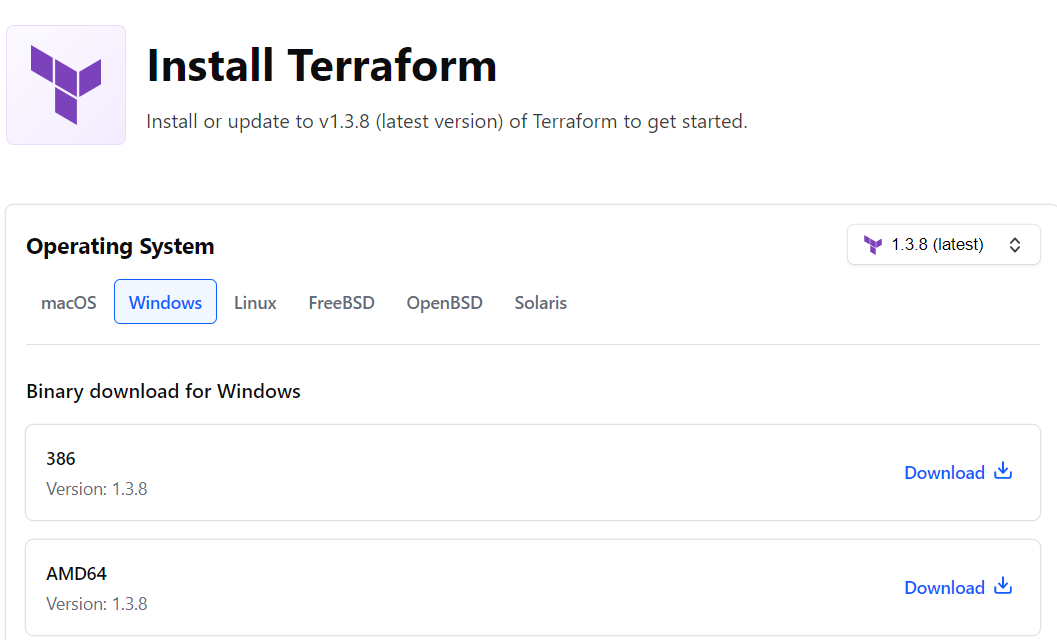Keep Windows selected as the operating system
The height and width of the screenshot is (640, 1057).
click(x=165, y=302)
